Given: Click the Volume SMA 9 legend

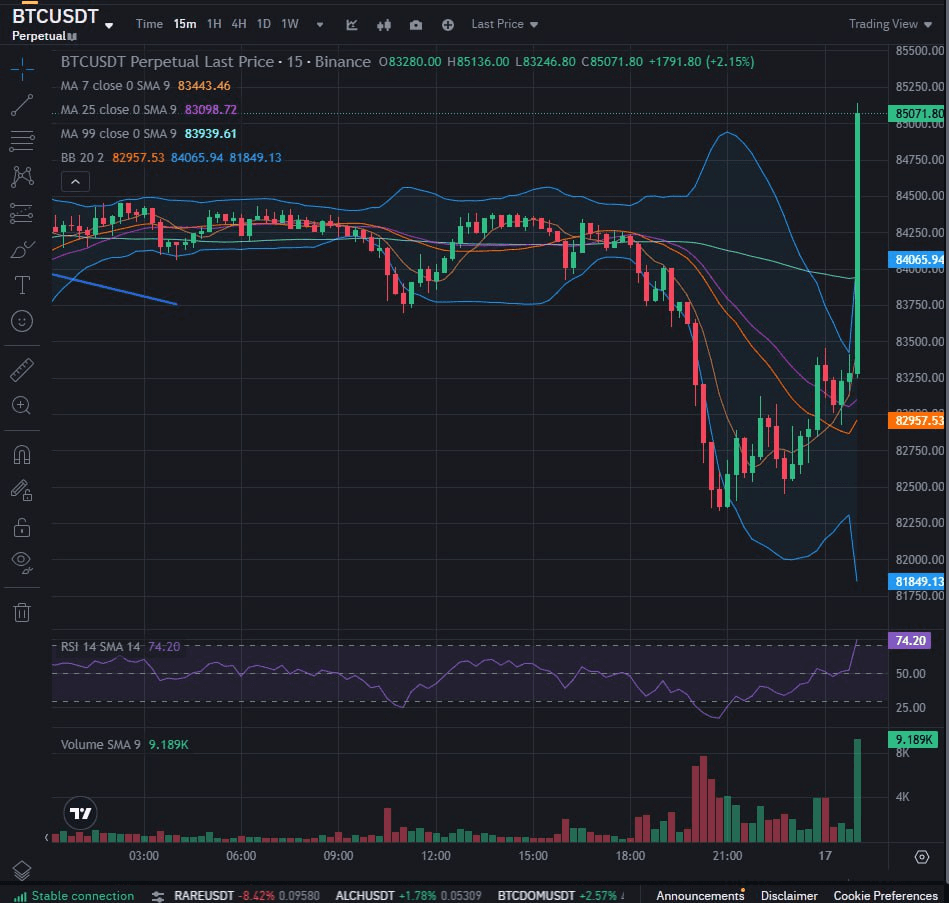Looking at the screenshot, I should pyautogui.click(x=125, y=744).
